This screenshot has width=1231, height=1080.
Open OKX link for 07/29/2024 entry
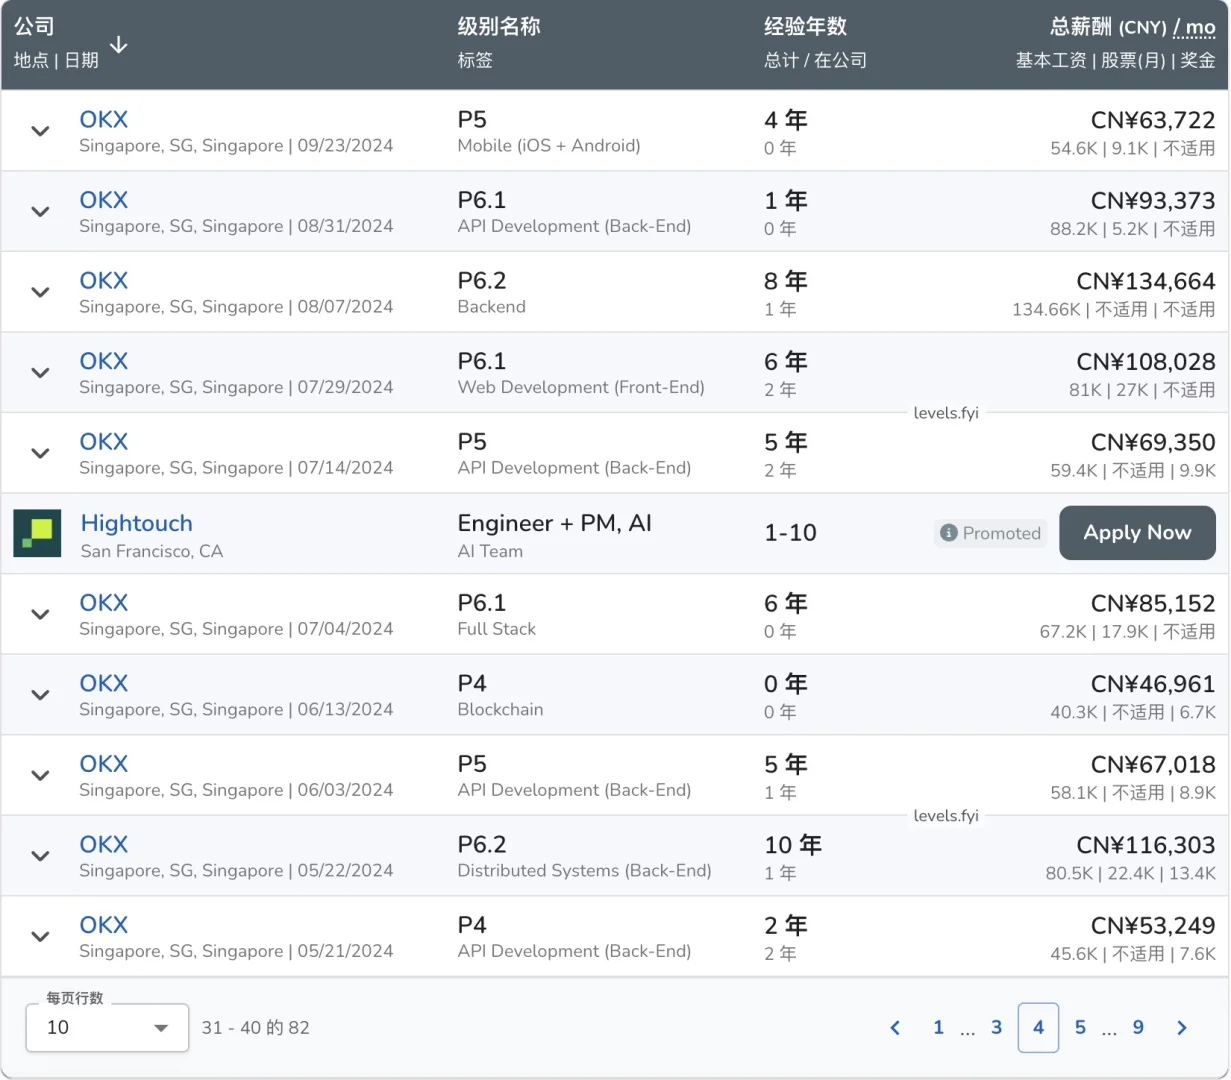pos(104,361)
